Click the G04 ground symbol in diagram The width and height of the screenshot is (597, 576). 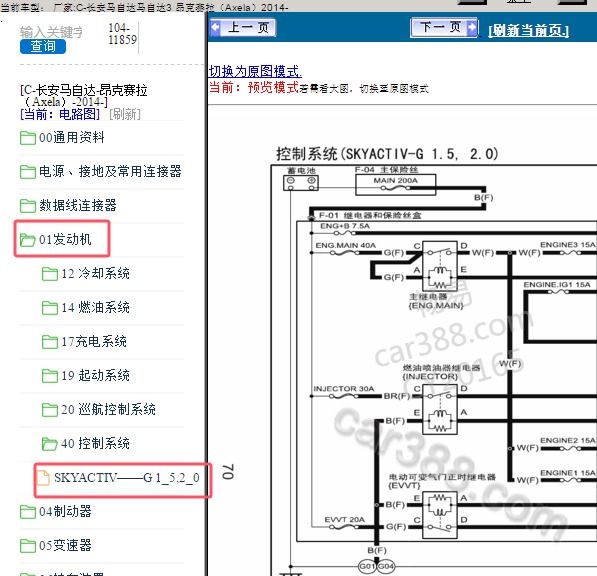[x=386, y=566]
